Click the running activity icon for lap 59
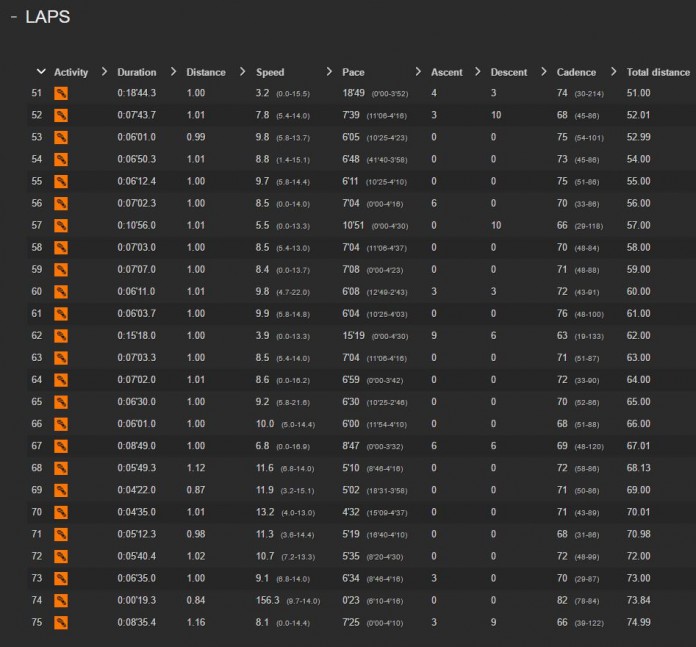 [61, 269]
